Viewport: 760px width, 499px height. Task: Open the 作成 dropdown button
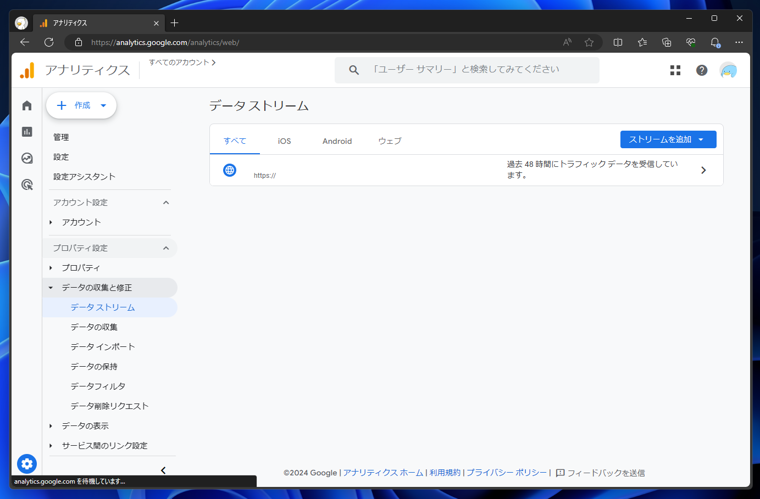point(81,105)
